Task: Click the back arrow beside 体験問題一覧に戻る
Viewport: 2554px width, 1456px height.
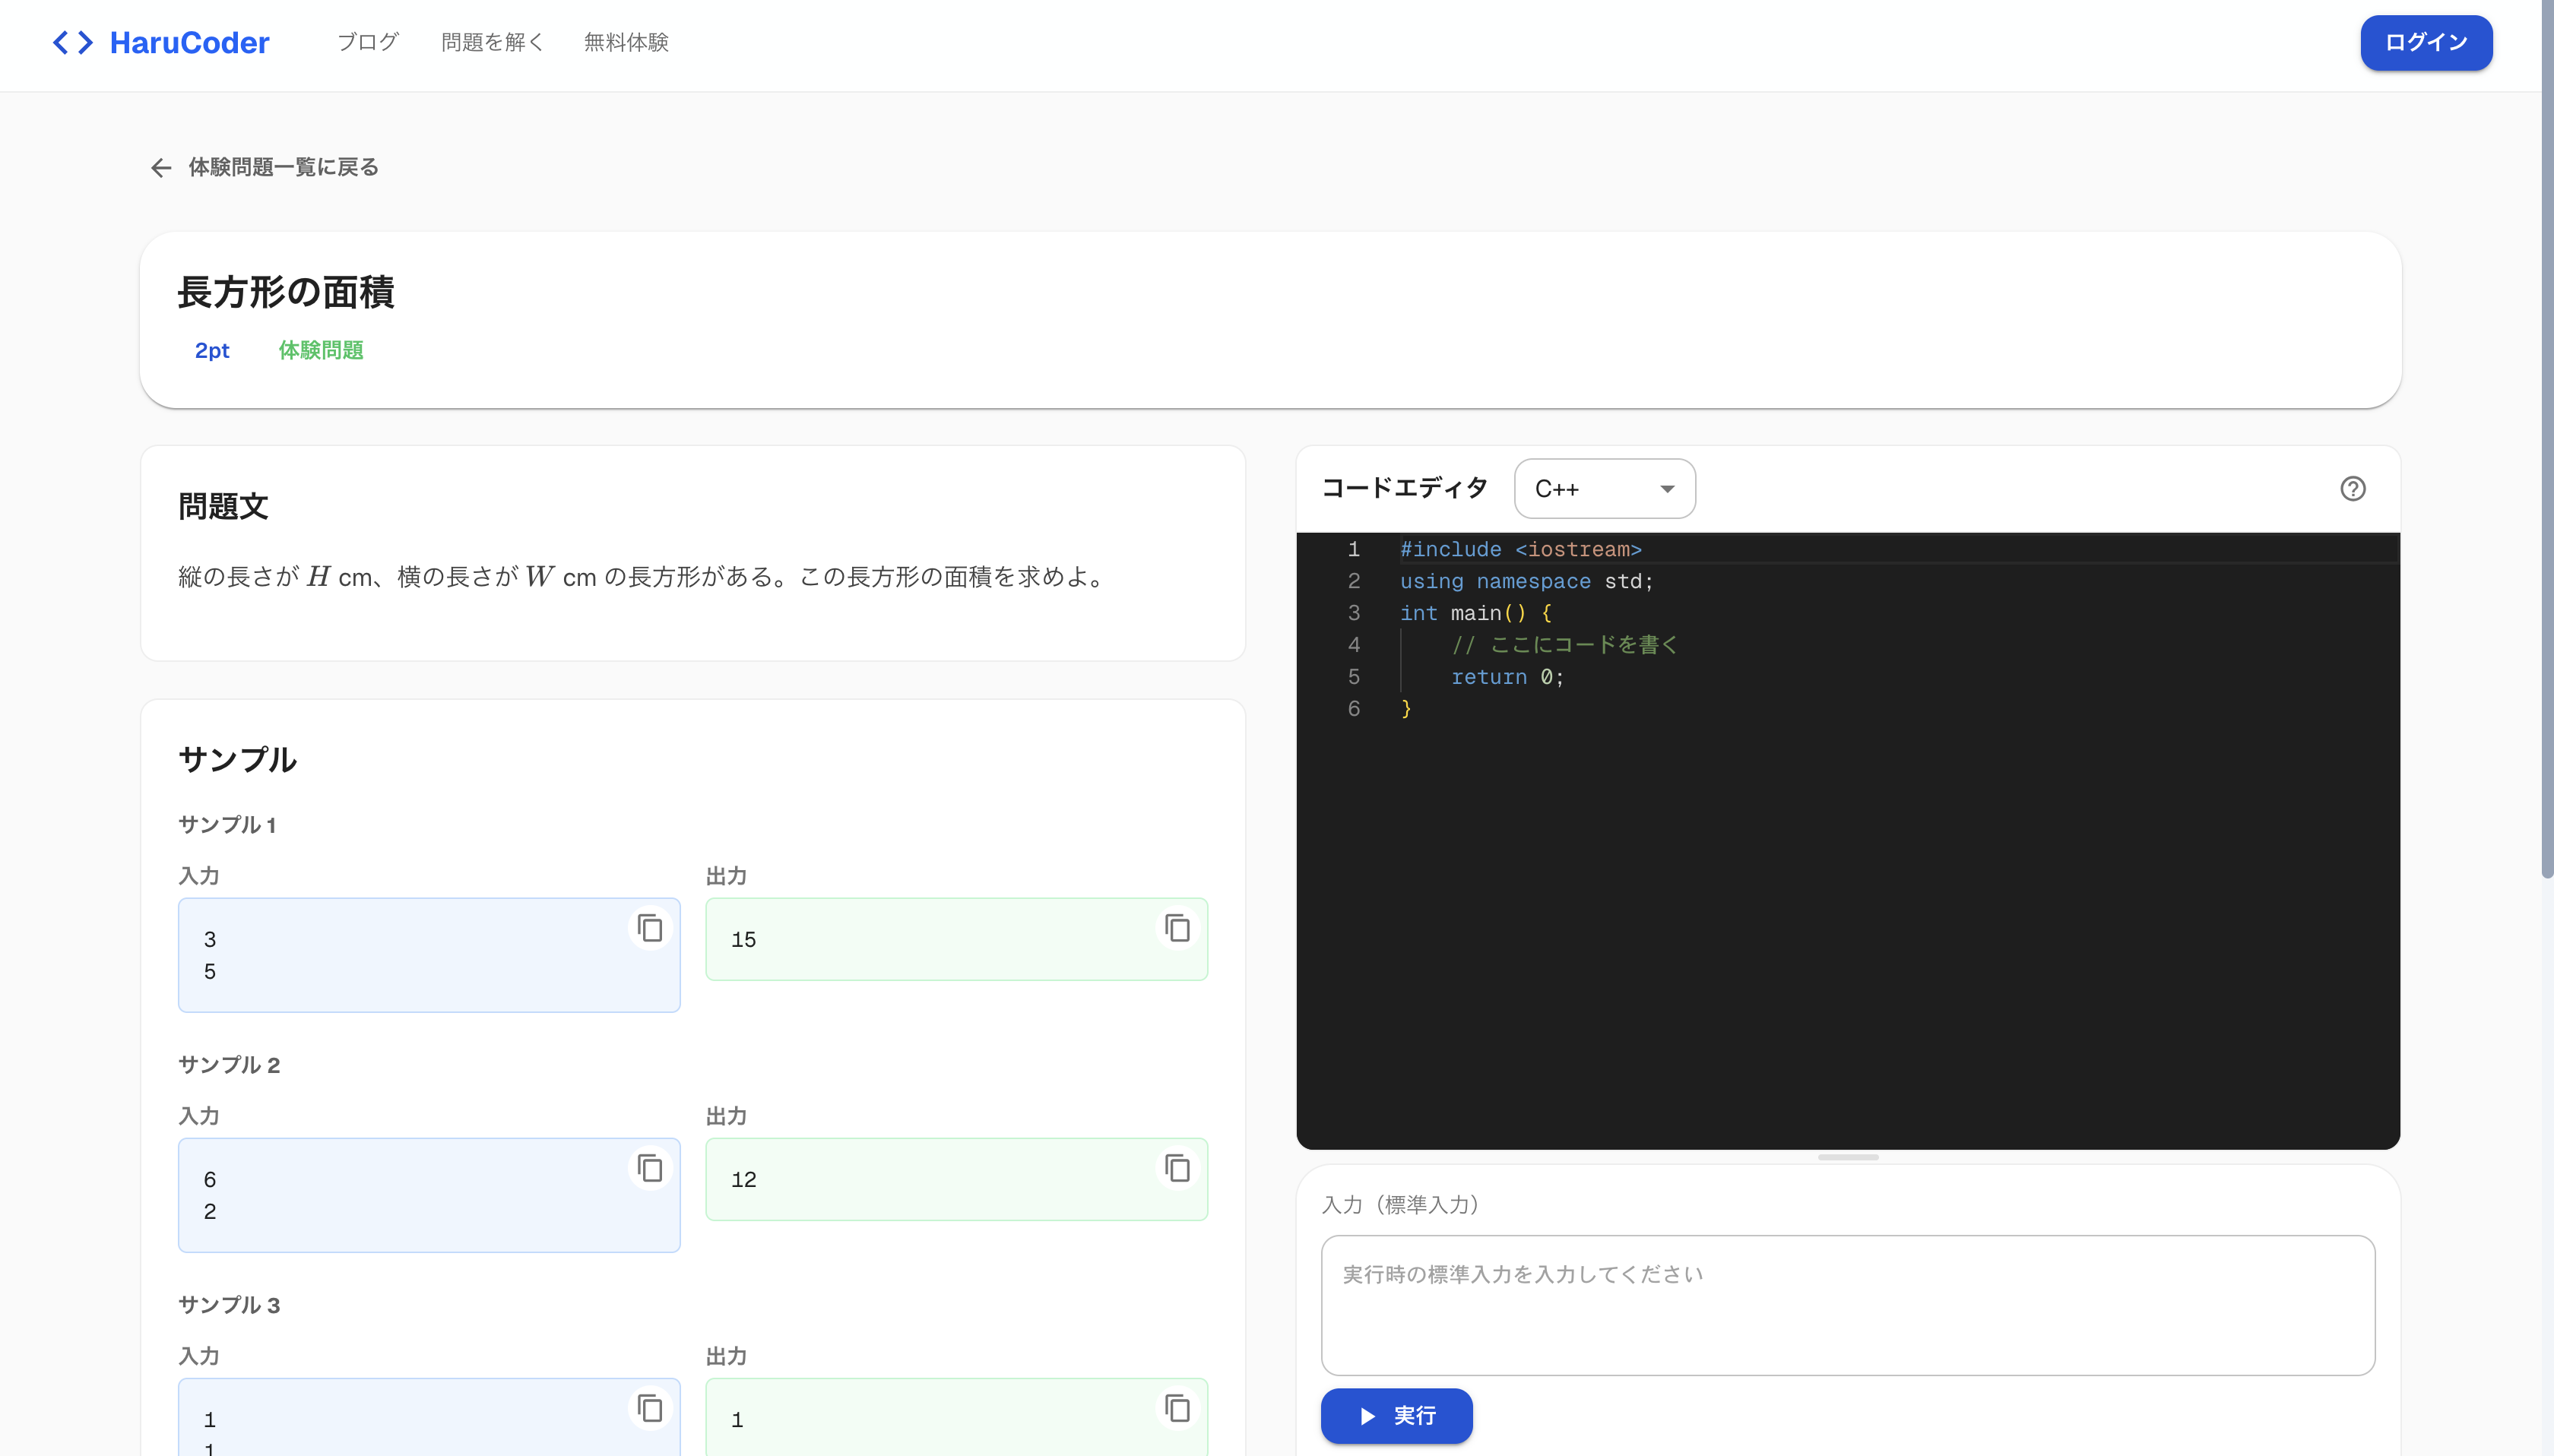Action: [162, 167]
